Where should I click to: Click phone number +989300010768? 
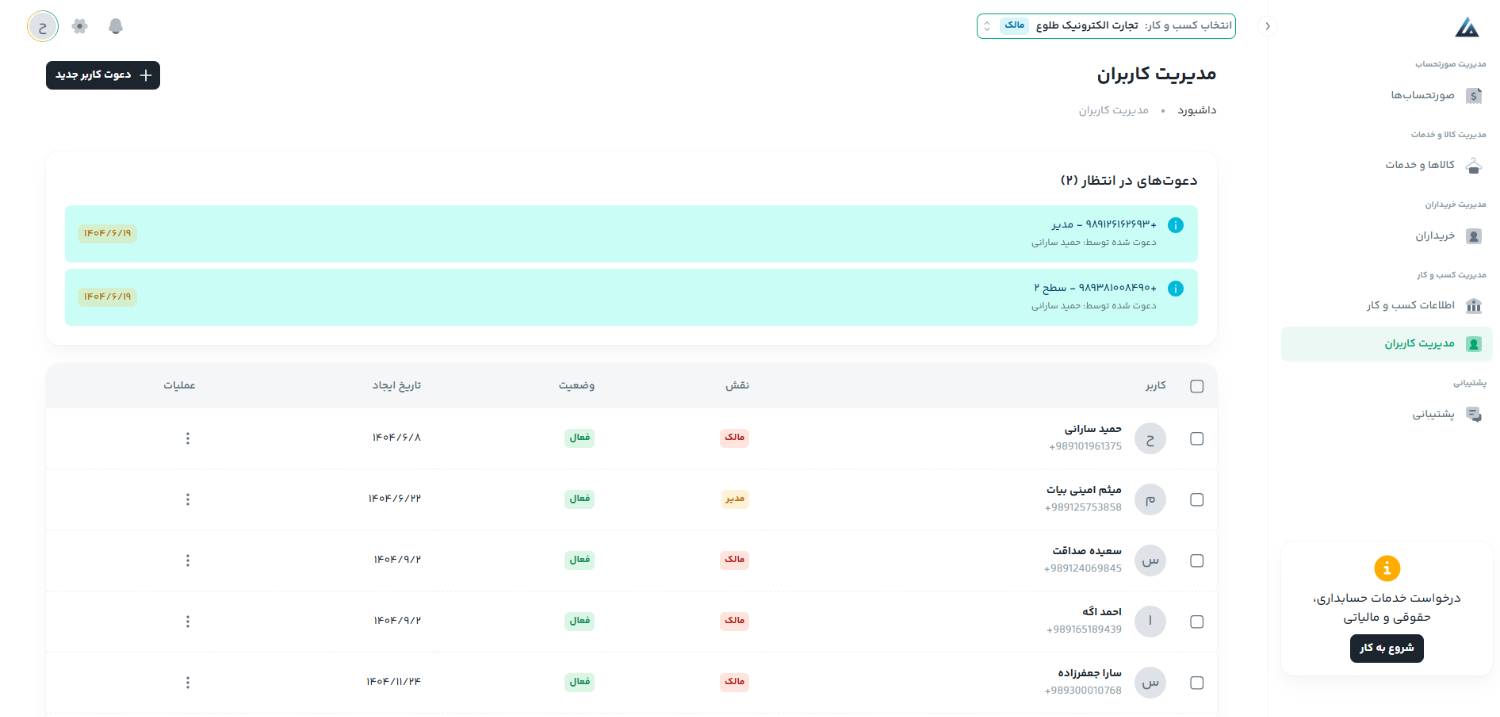click(1083, 691)
